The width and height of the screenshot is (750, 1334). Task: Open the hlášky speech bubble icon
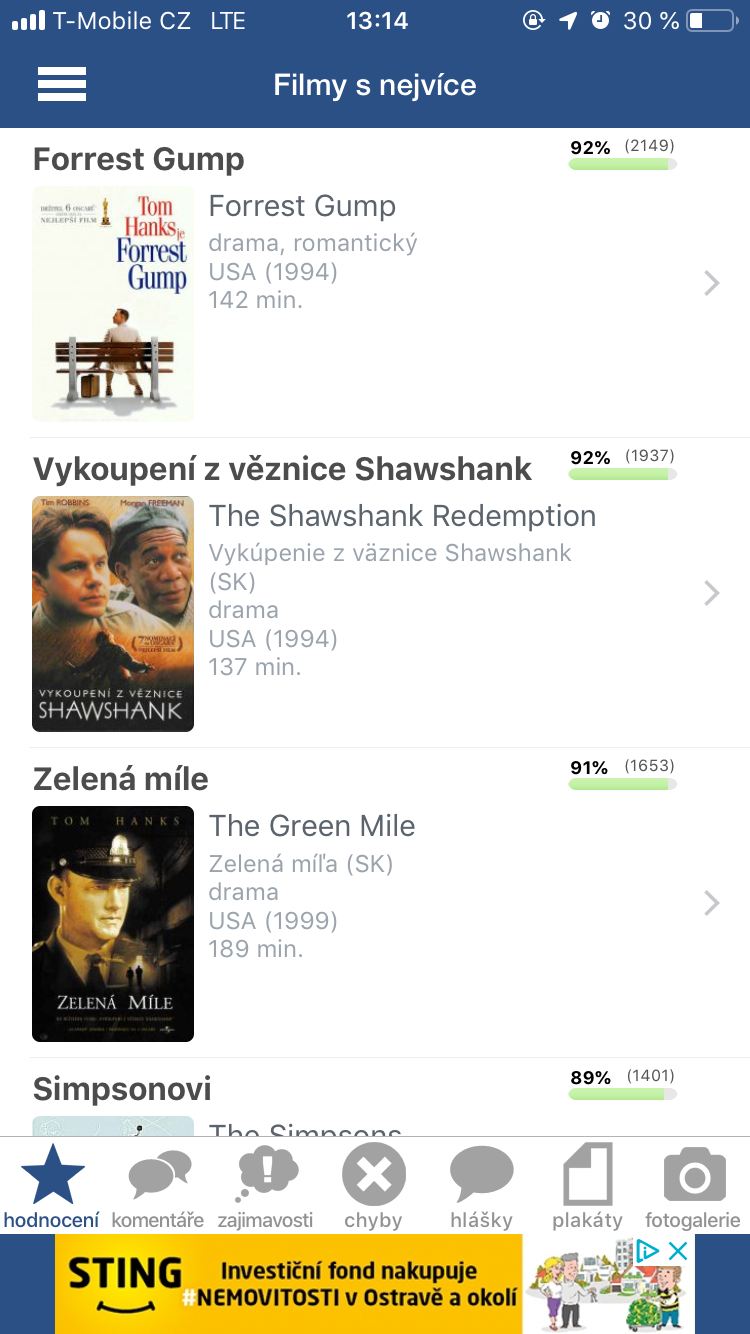pyautogui.click(x=481, y=1175)
